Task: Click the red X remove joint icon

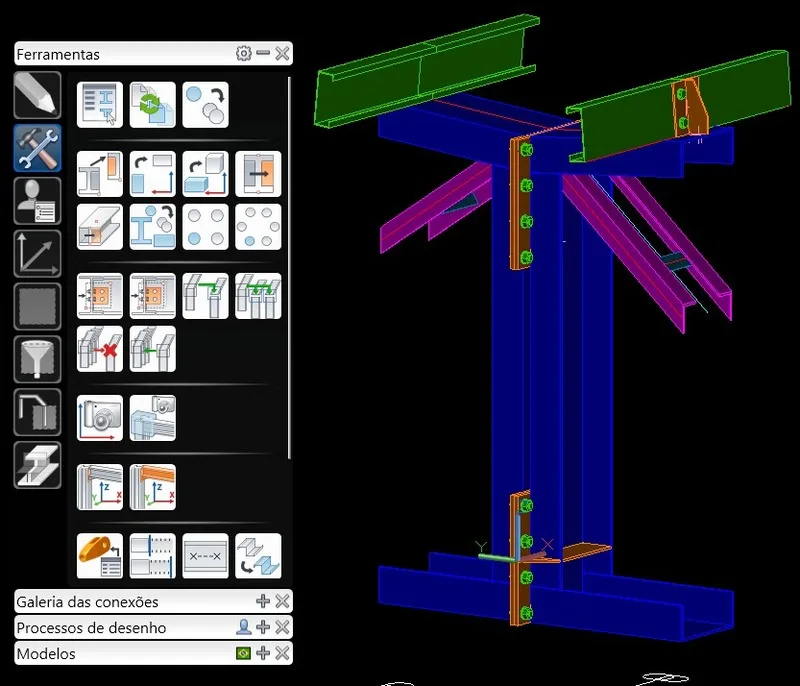Action: [99, 349]
